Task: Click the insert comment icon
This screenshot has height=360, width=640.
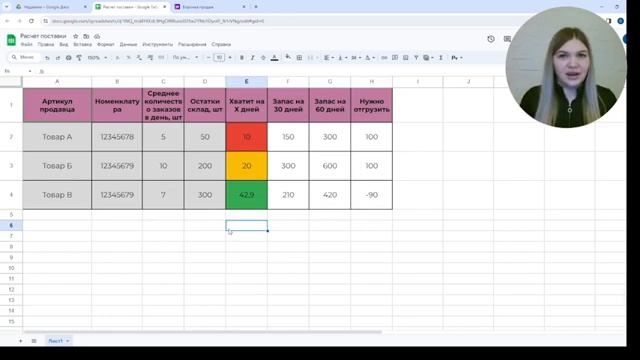Action: (x=395, y=58)
